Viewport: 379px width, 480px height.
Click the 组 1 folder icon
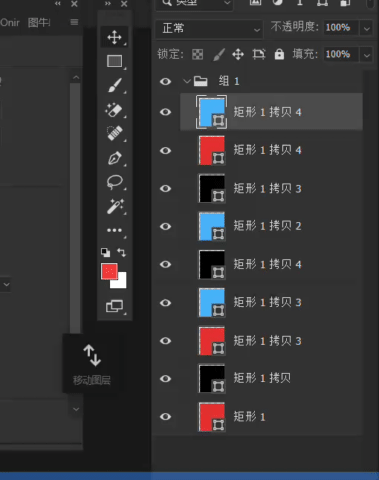click(200, 81)
